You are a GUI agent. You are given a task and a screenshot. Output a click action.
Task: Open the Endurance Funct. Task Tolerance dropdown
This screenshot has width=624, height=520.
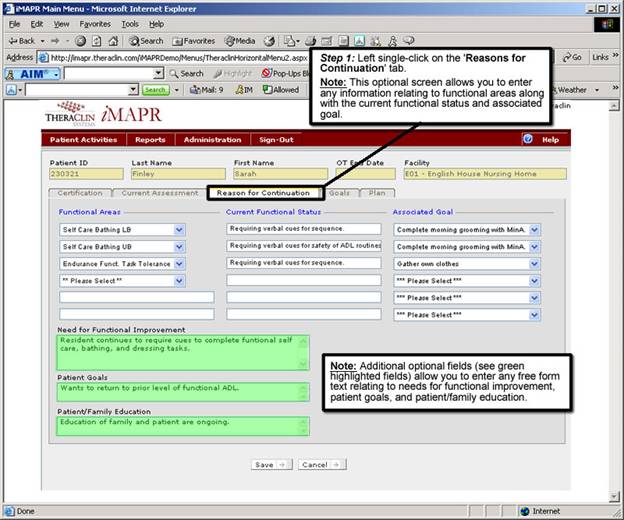point(179,263)
